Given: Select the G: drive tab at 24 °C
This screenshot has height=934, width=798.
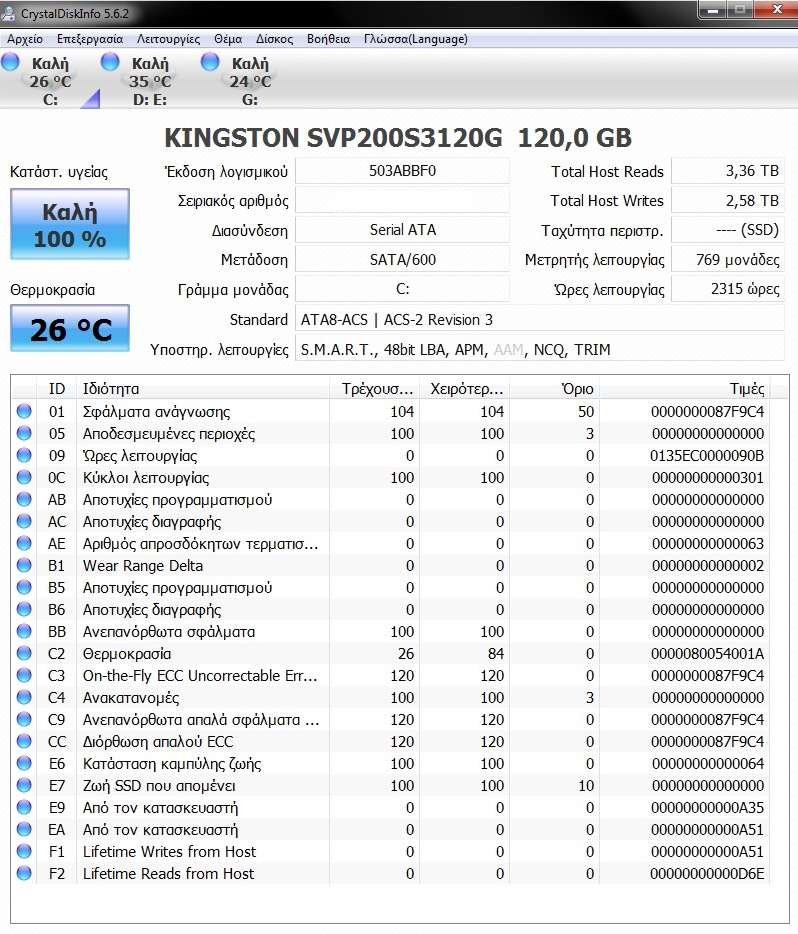Looking at the screenshot, I should point(250,81).
